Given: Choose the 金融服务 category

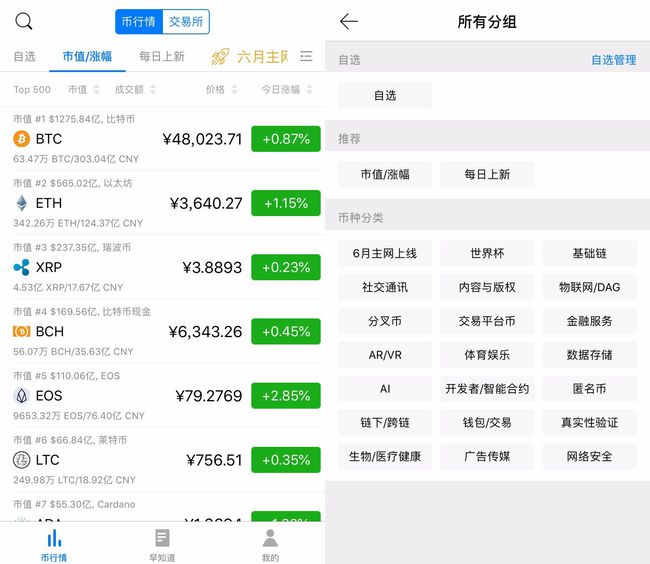Looking at the screenshot, I should pyautogui.click(x=589, y=321).
